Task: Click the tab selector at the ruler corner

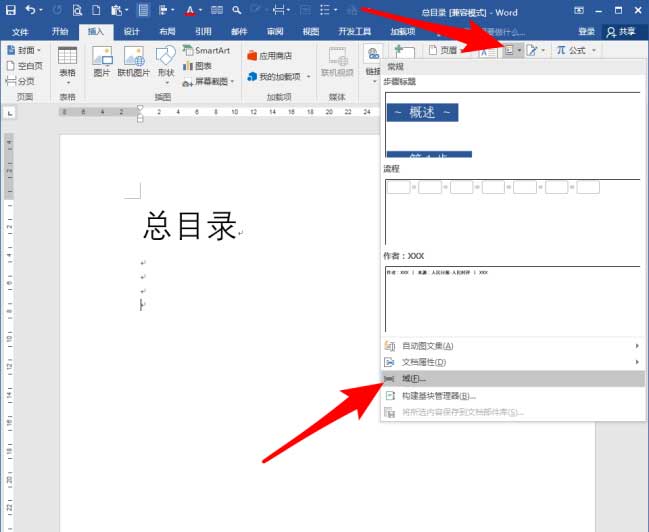Action: point(10,113)
